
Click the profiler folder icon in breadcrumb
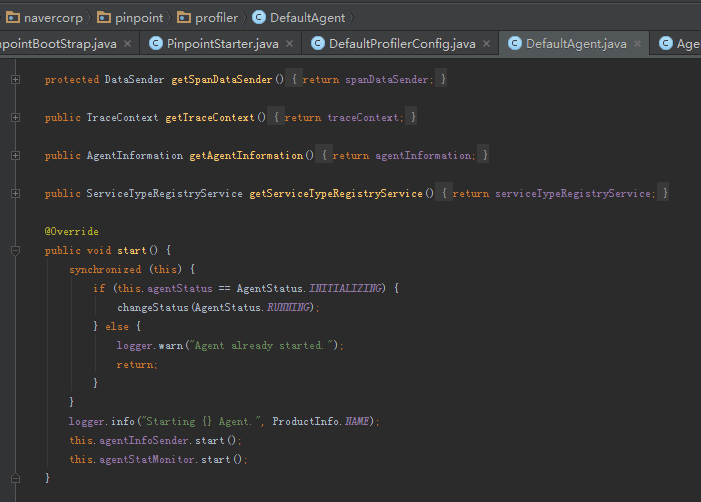click(184, 17)
